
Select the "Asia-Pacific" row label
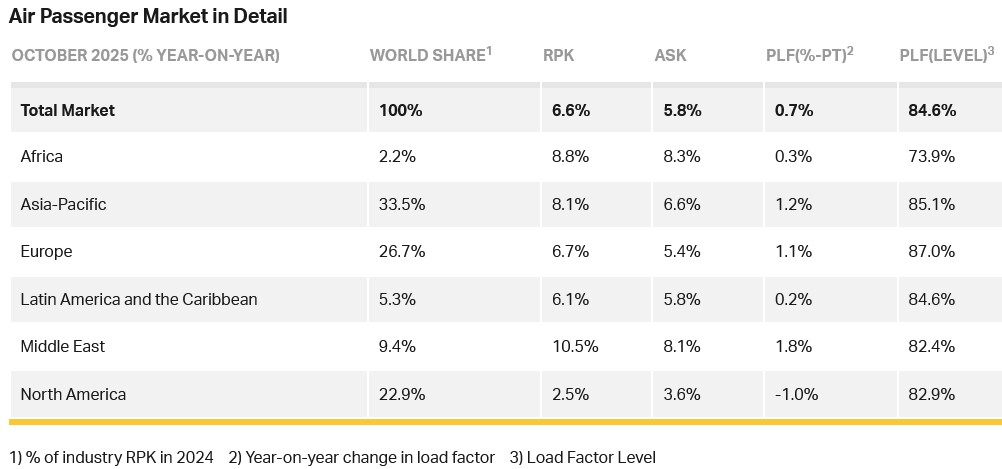tap(63, 204)
